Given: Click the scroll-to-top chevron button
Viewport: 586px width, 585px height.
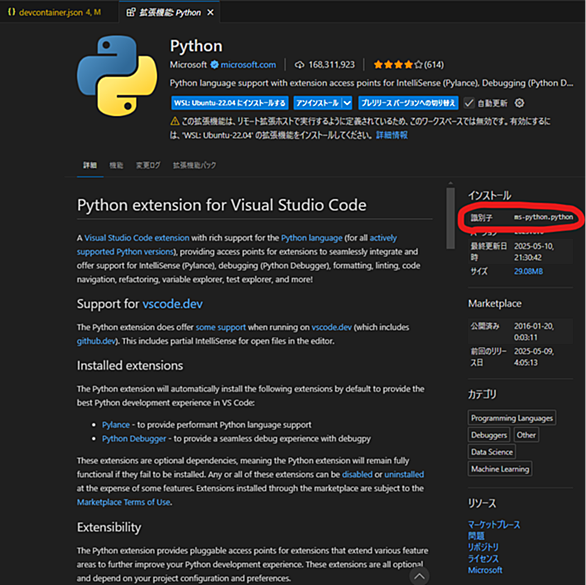Looking at the screenshot, I should click(x=419, y=577).
